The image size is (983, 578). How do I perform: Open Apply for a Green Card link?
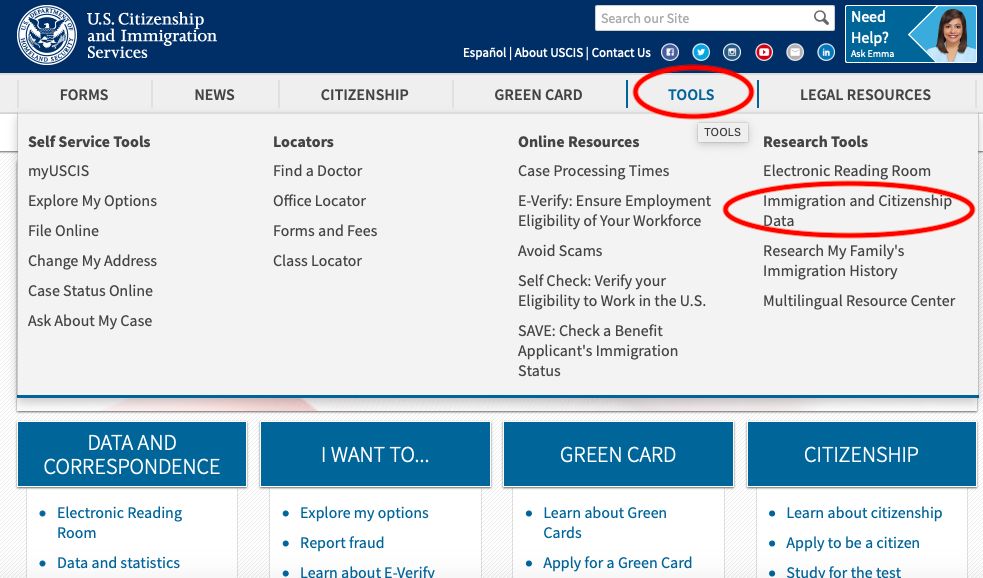pyautogui.click(x=618, y=563)
